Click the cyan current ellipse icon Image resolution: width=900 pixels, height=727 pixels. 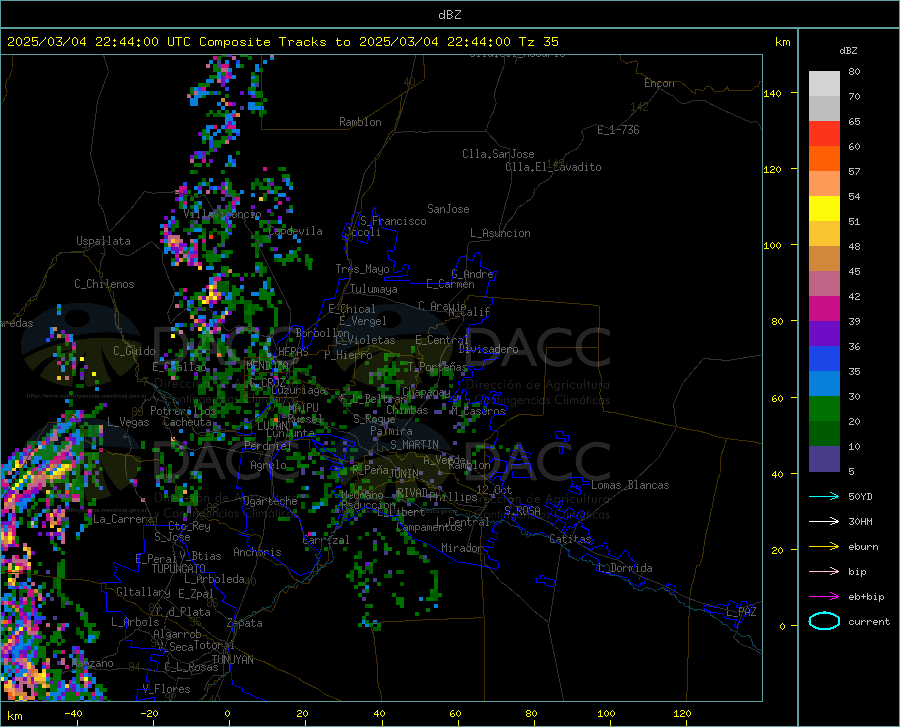[x=824, y=621]
